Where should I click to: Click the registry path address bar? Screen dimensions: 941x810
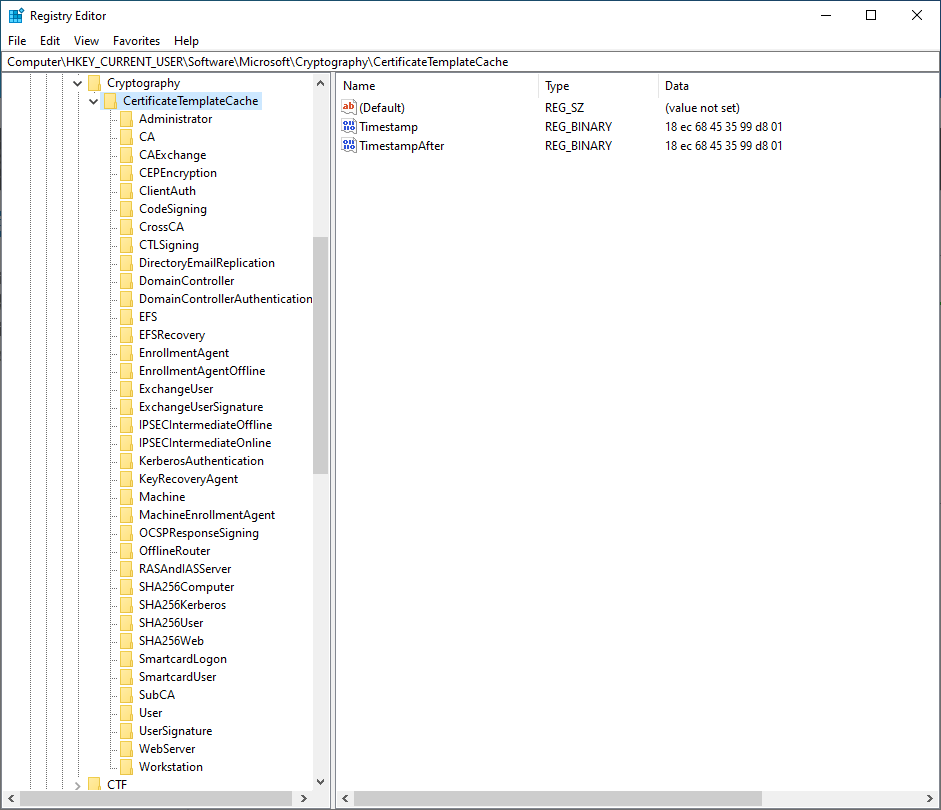[470, 62]
